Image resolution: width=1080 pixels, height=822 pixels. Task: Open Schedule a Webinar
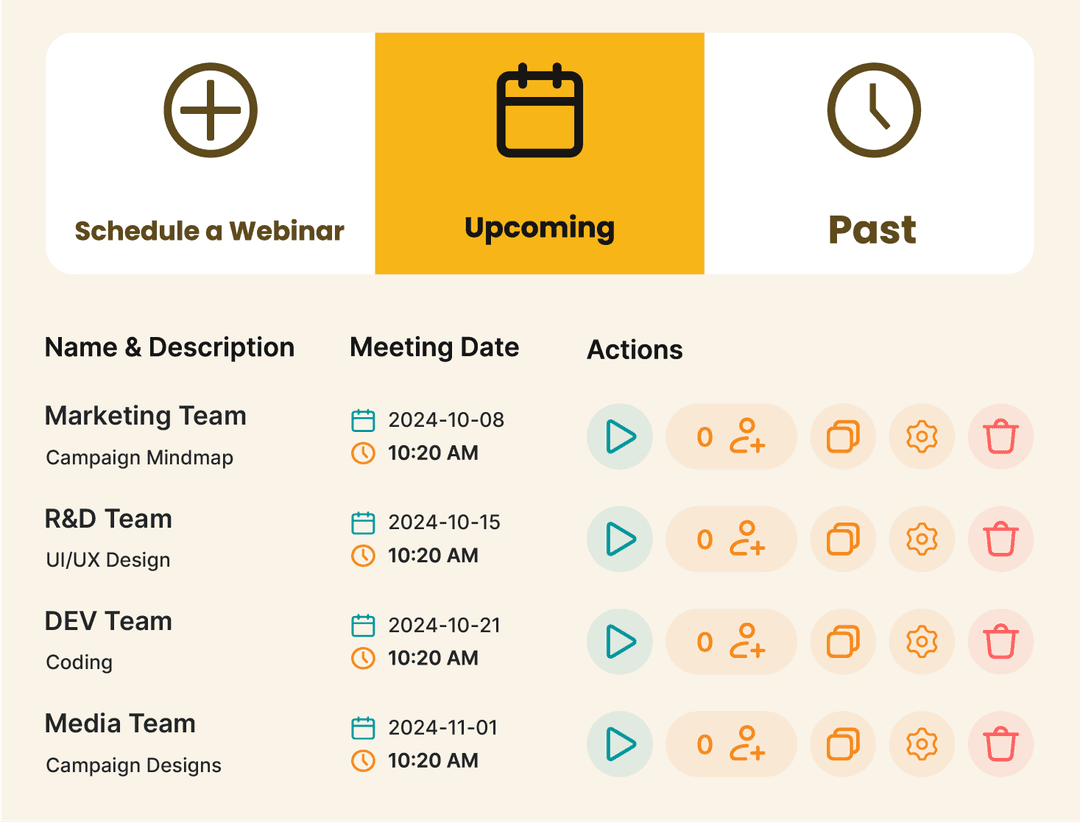(x=210, y=231)
